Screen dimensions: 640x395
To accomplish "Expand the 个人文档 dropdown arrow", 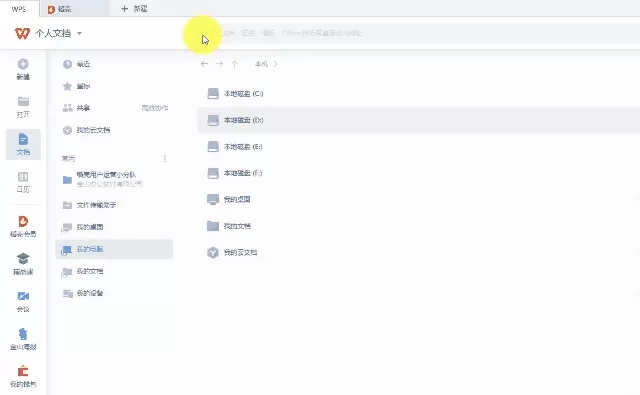I will 80,33.
